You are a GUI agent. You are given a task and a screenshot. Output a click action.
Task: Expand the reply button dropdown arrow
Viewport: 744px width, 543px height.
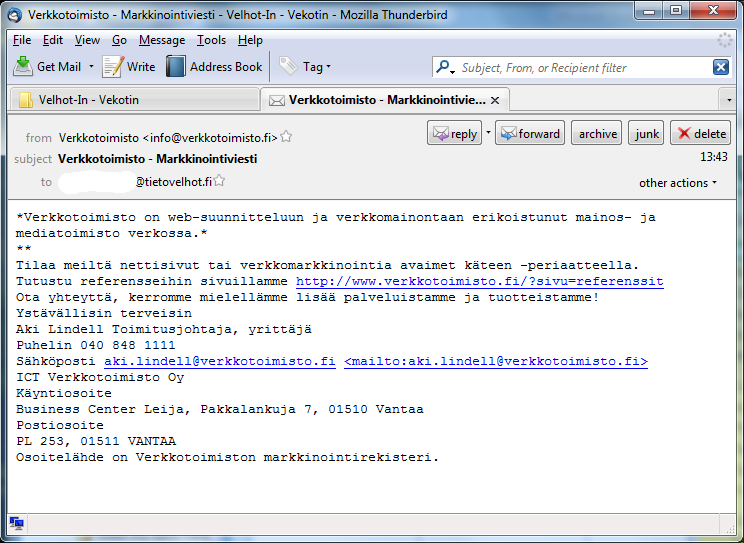(488, 133)
